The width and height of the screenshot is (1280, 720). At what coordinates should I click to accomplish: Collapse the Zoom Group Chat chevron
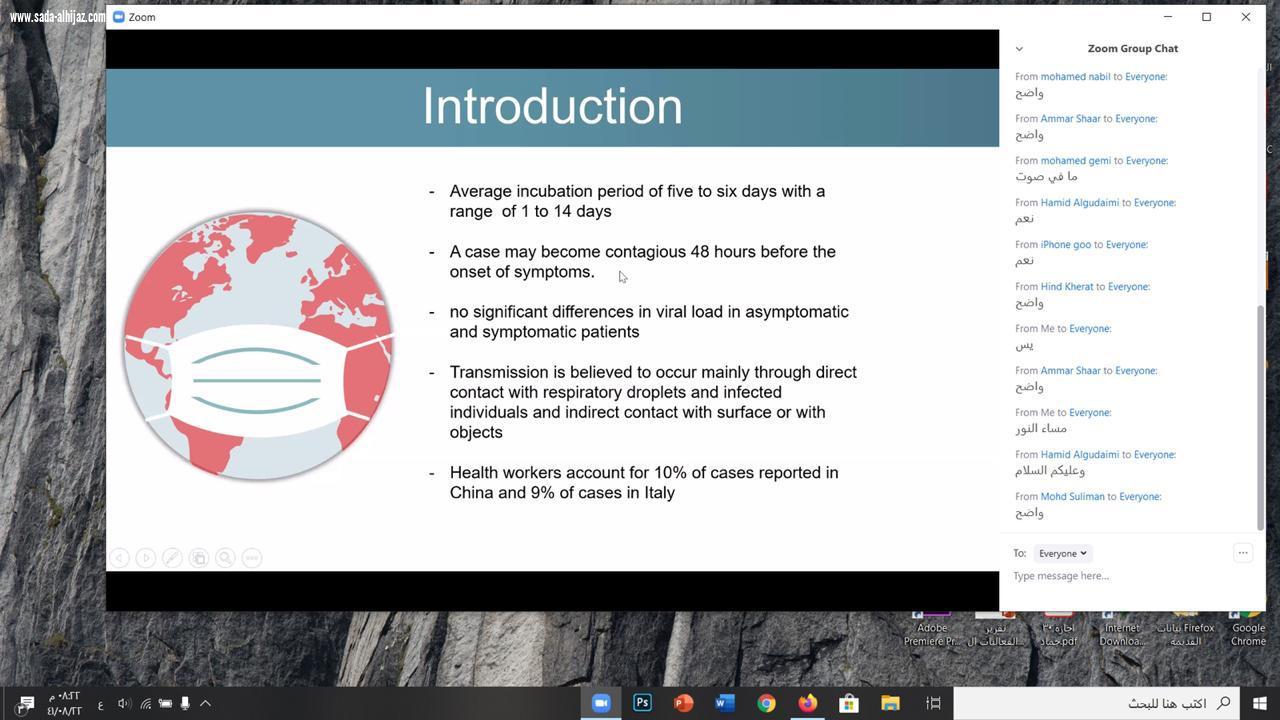[1019, 48]
